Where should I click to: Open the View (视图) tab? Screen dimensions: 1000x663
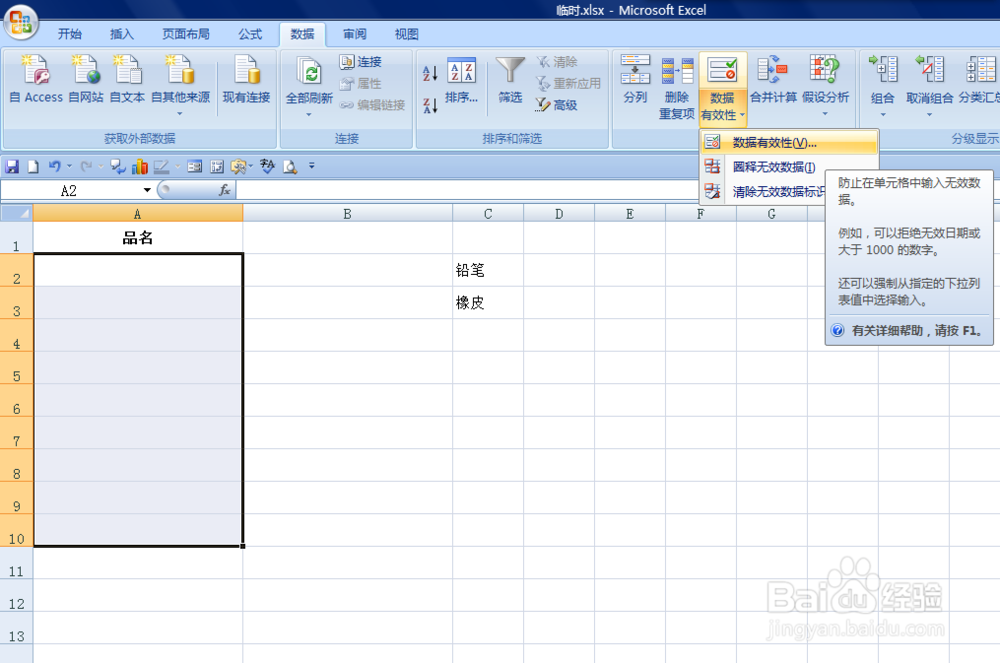pos(406,34)
